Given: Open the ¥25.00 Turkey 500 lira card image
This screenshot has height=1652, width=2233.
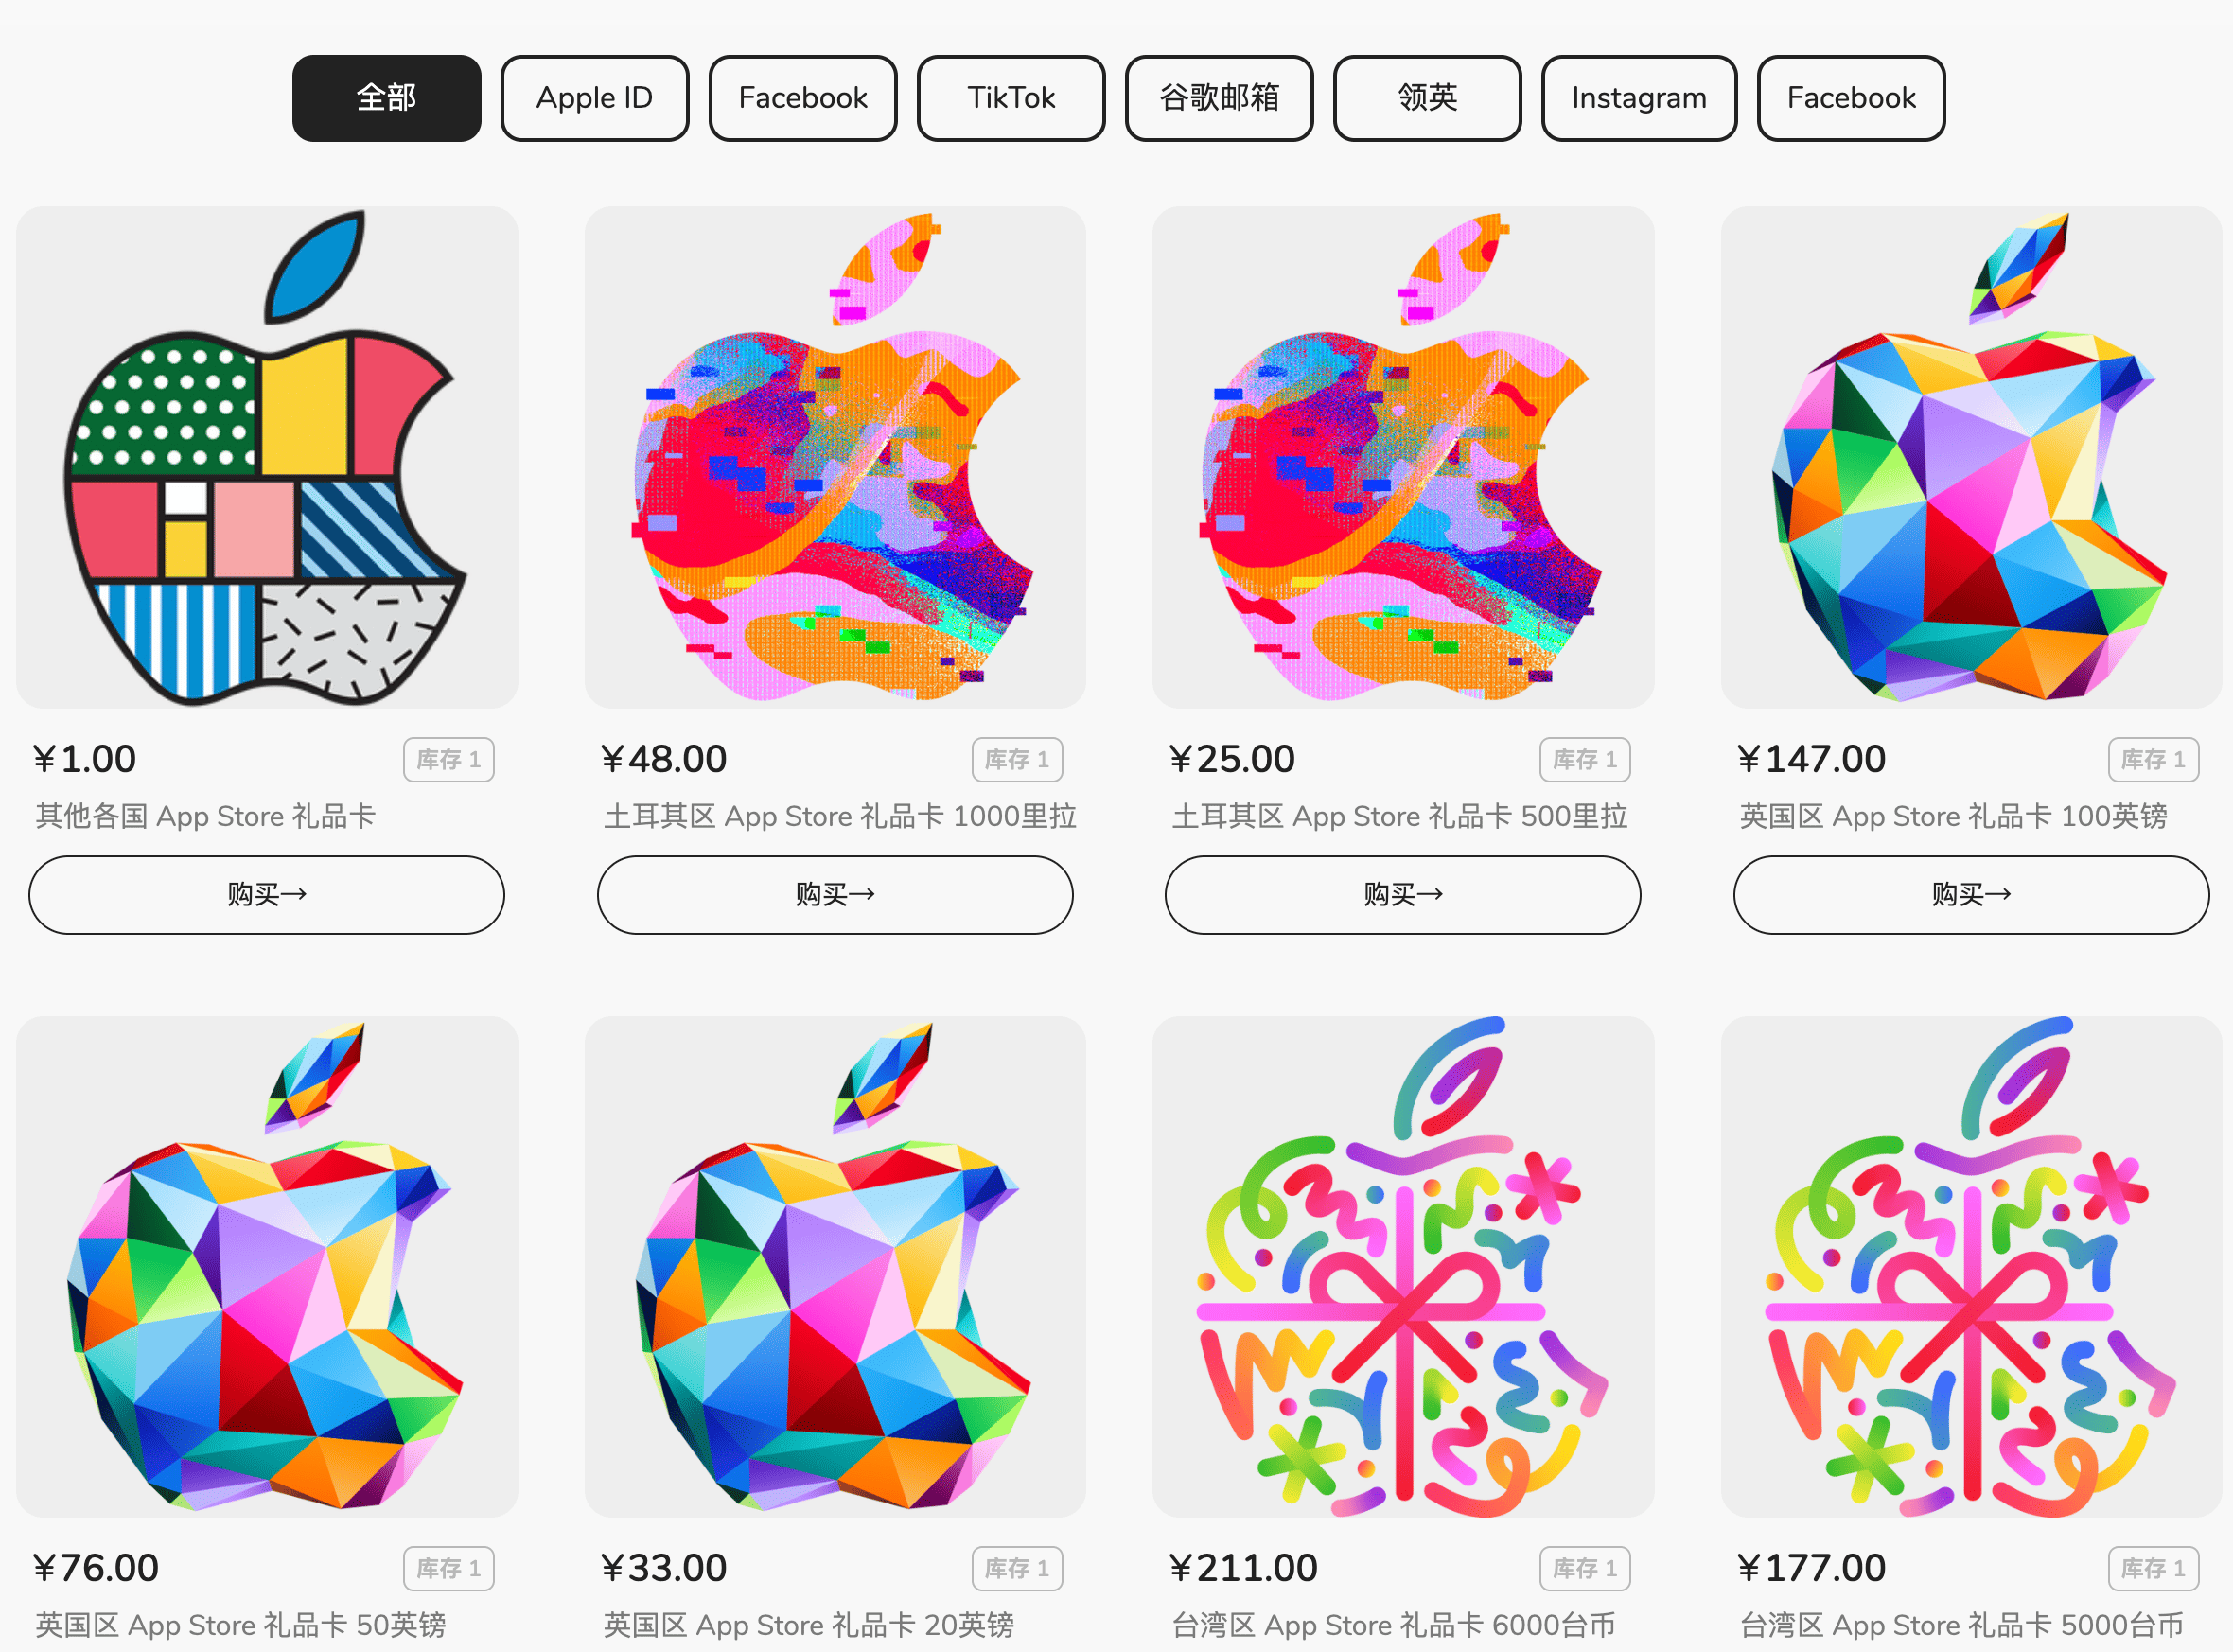Looking at the screenshot, I should coord(1403,457).
